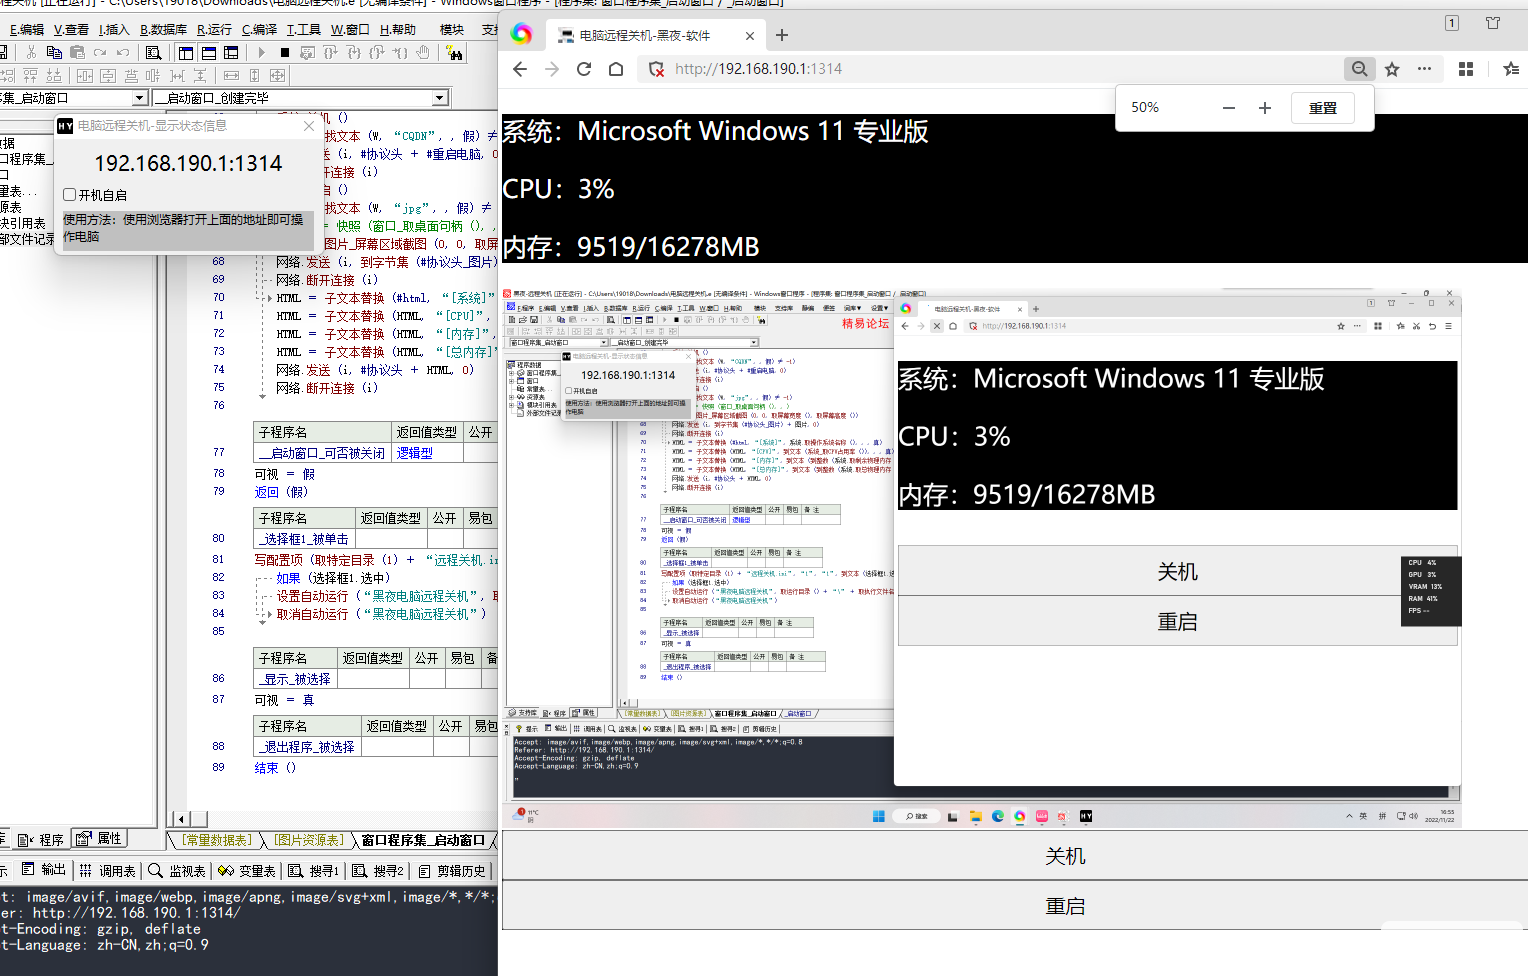Open new browser tab with plus
The width and height of the screenshot is (1528, 976).
coord(782,35)
